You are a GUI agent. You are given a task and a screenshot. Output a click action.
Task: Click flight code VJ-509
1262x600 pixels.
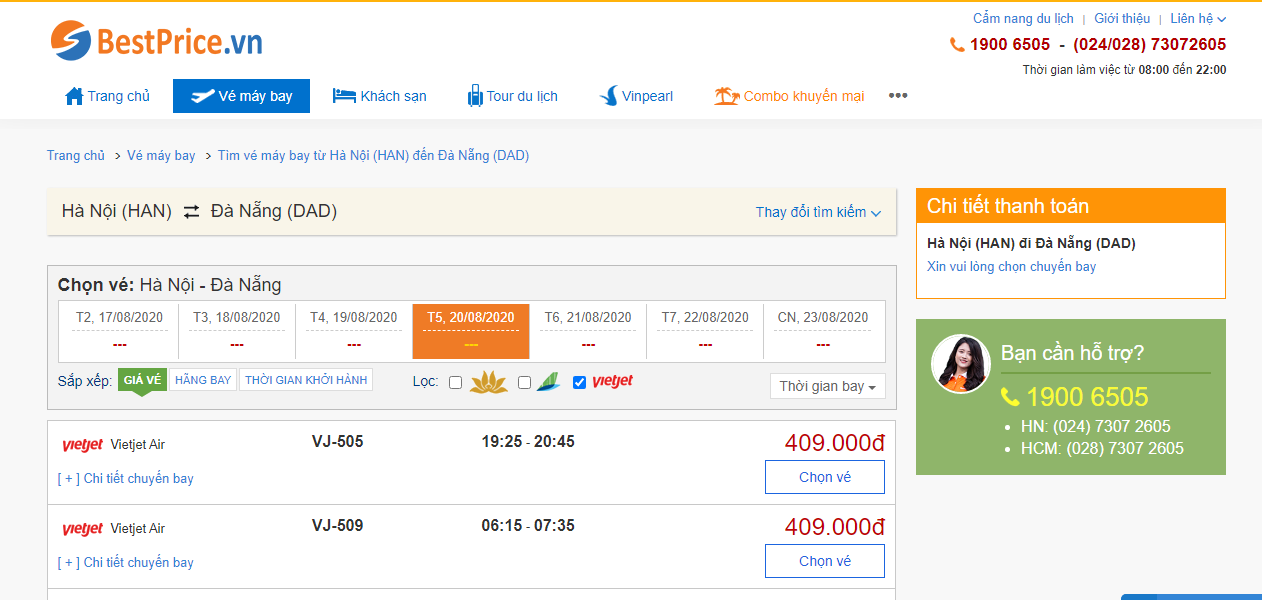[338, 525]
